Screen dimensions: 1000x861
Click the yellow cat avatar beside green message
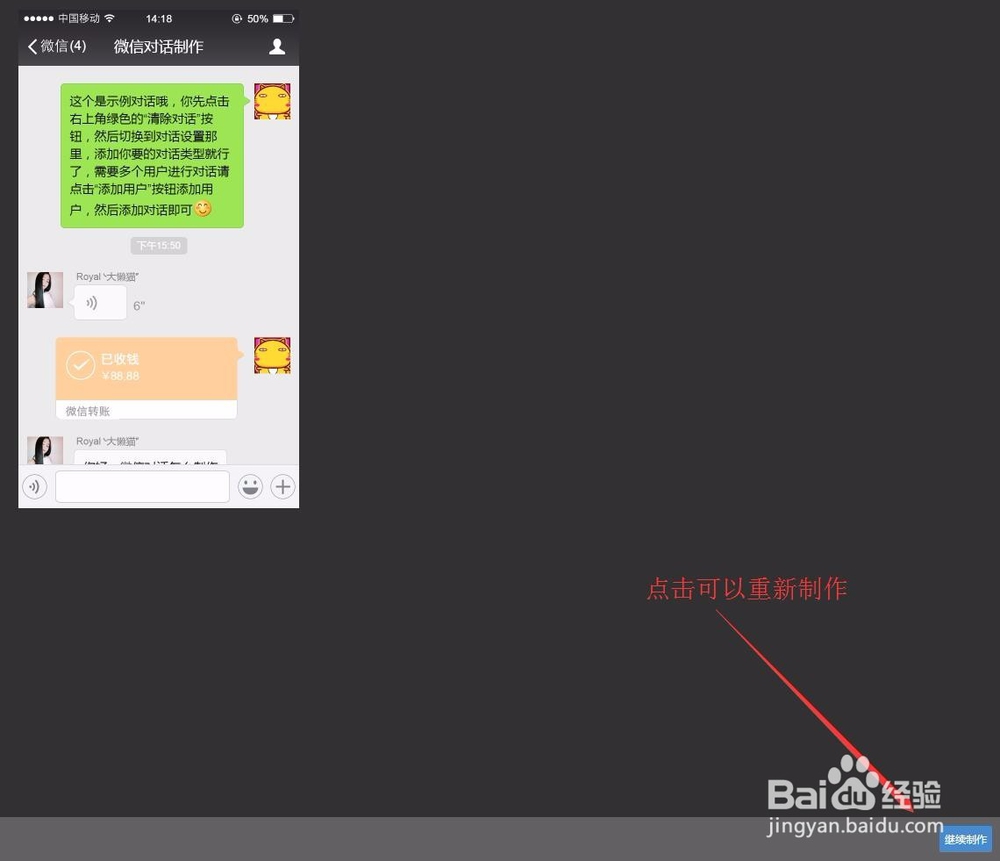coord(272,101)
